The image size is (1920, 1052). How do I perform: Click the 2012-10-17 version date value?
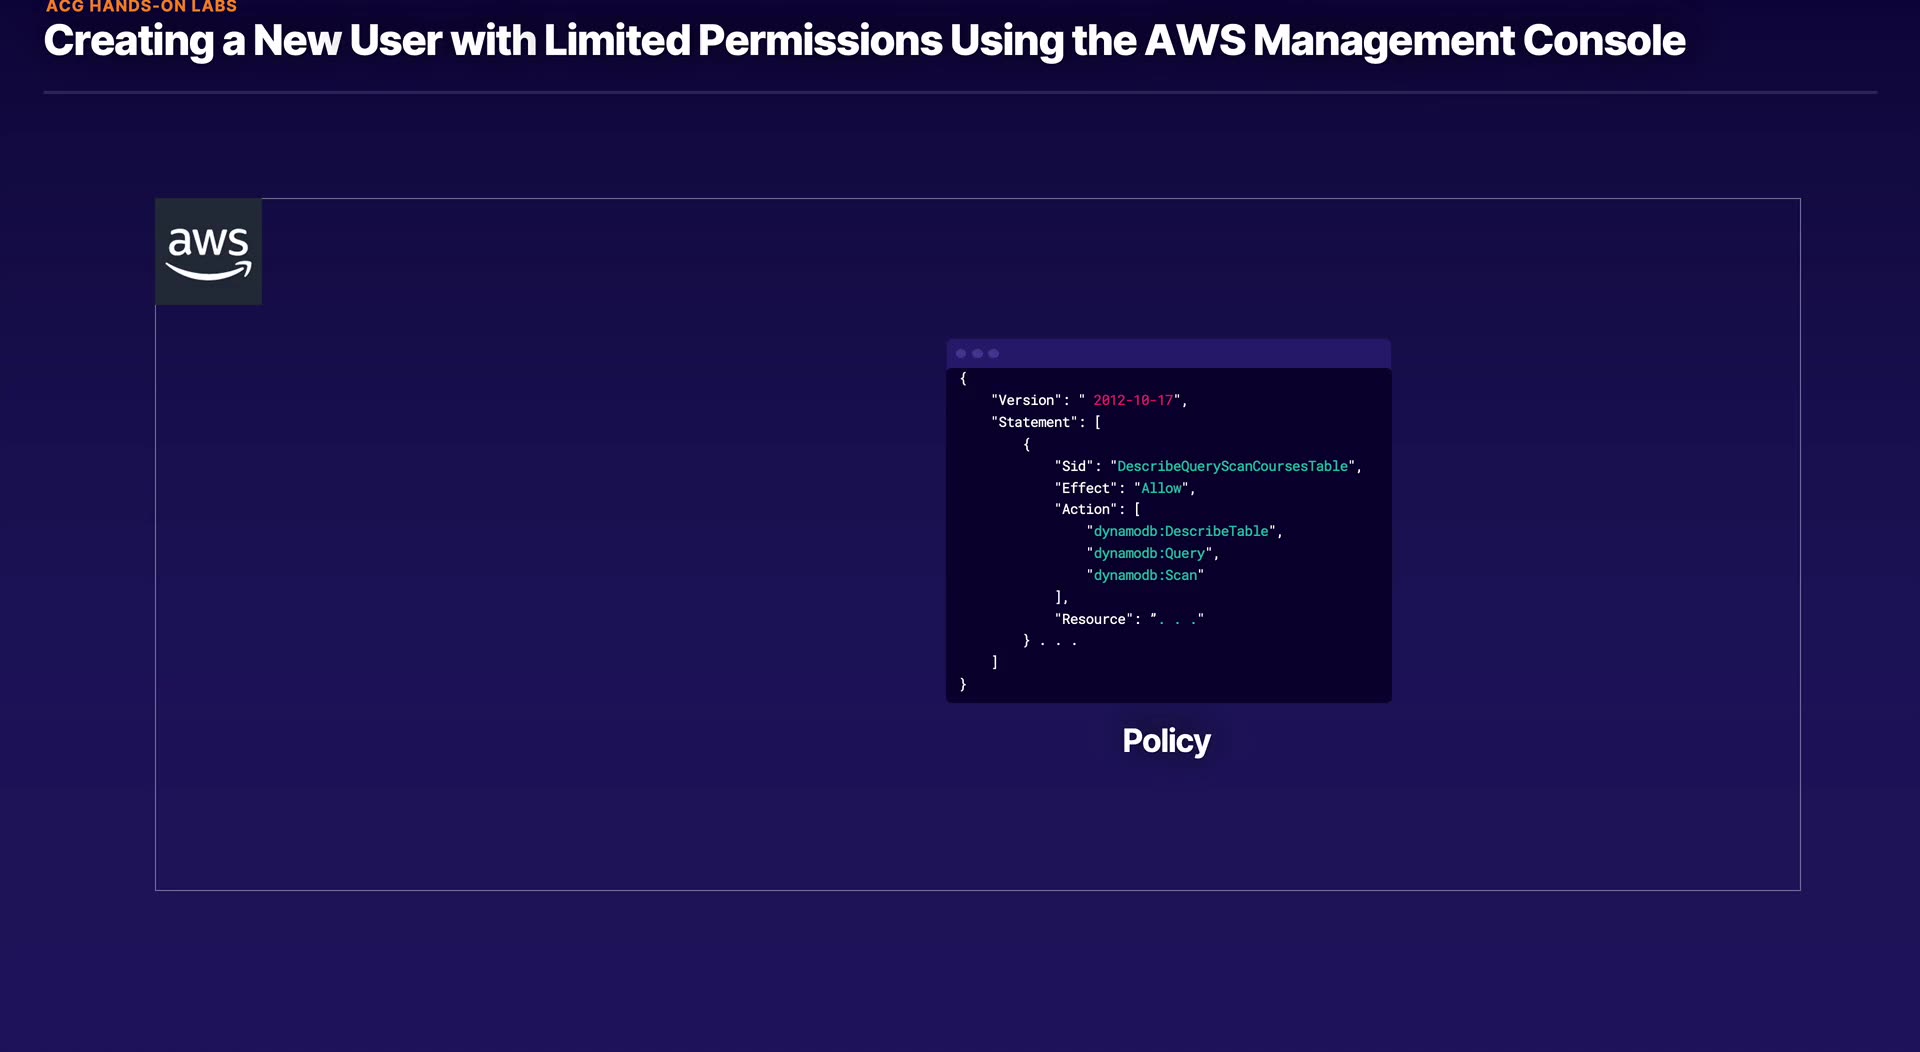click(1133, 401)
